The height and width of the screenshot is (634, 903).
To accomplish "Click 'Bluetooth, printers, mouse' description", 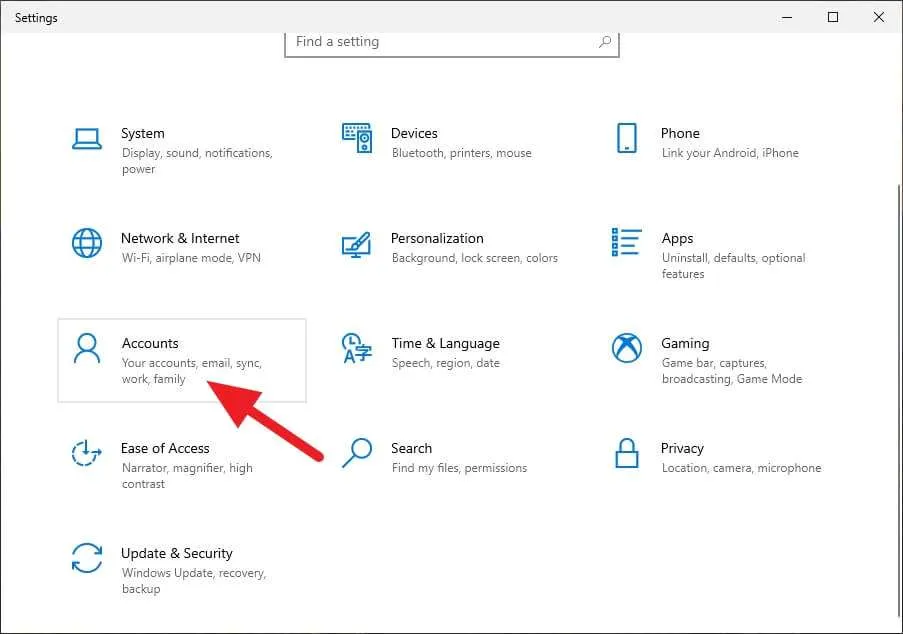I will [461, 153].
